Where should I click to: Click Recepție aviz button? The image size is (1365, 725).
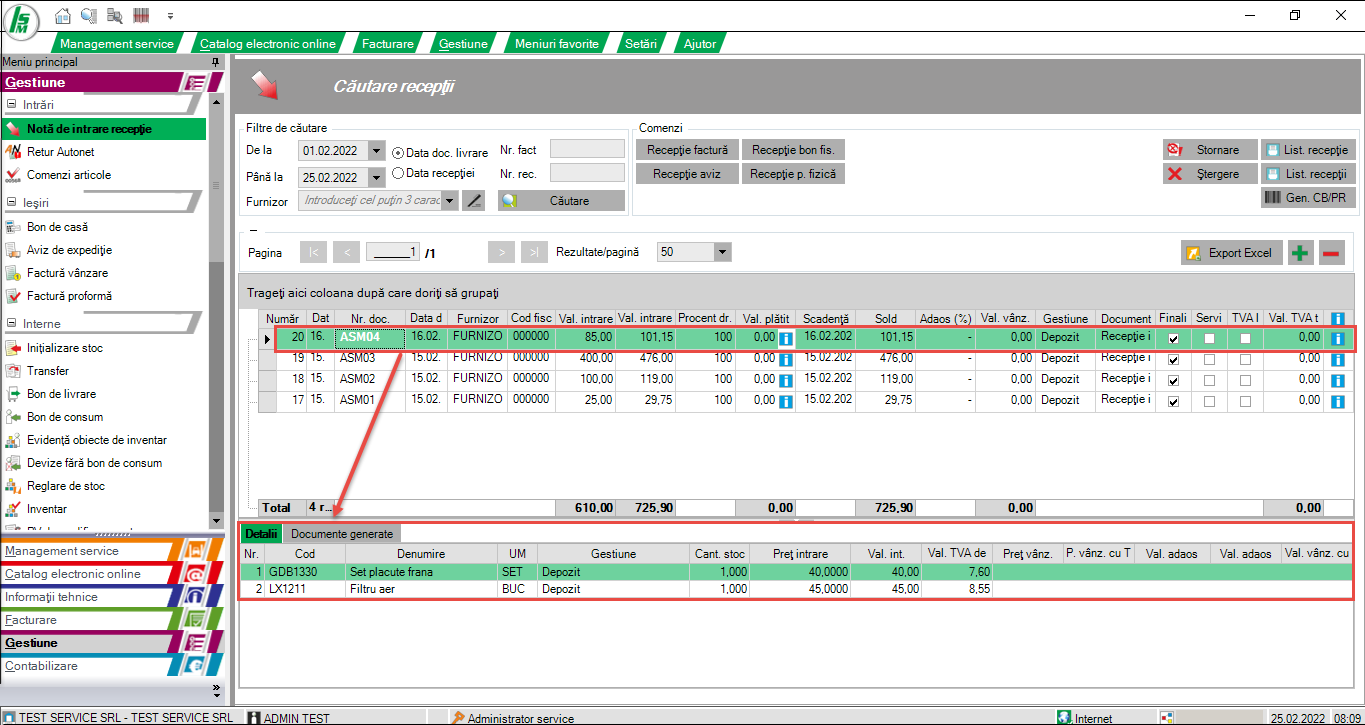pos(687,174)
